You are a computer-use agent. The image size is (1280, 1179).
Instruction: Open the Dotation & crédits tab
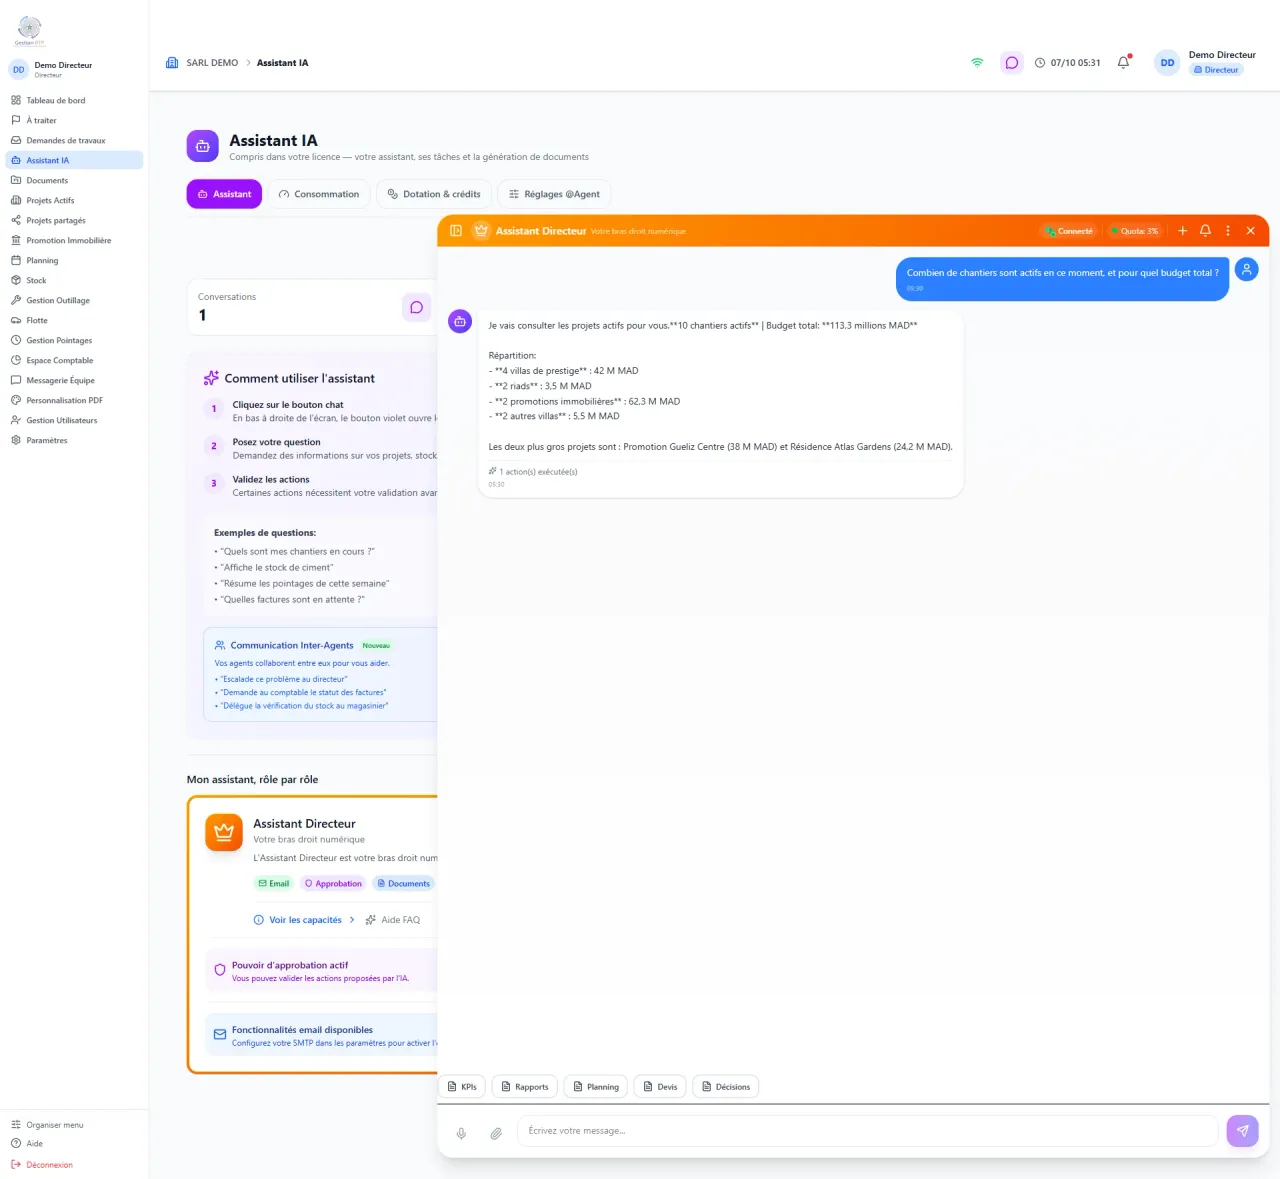[434, 194]
